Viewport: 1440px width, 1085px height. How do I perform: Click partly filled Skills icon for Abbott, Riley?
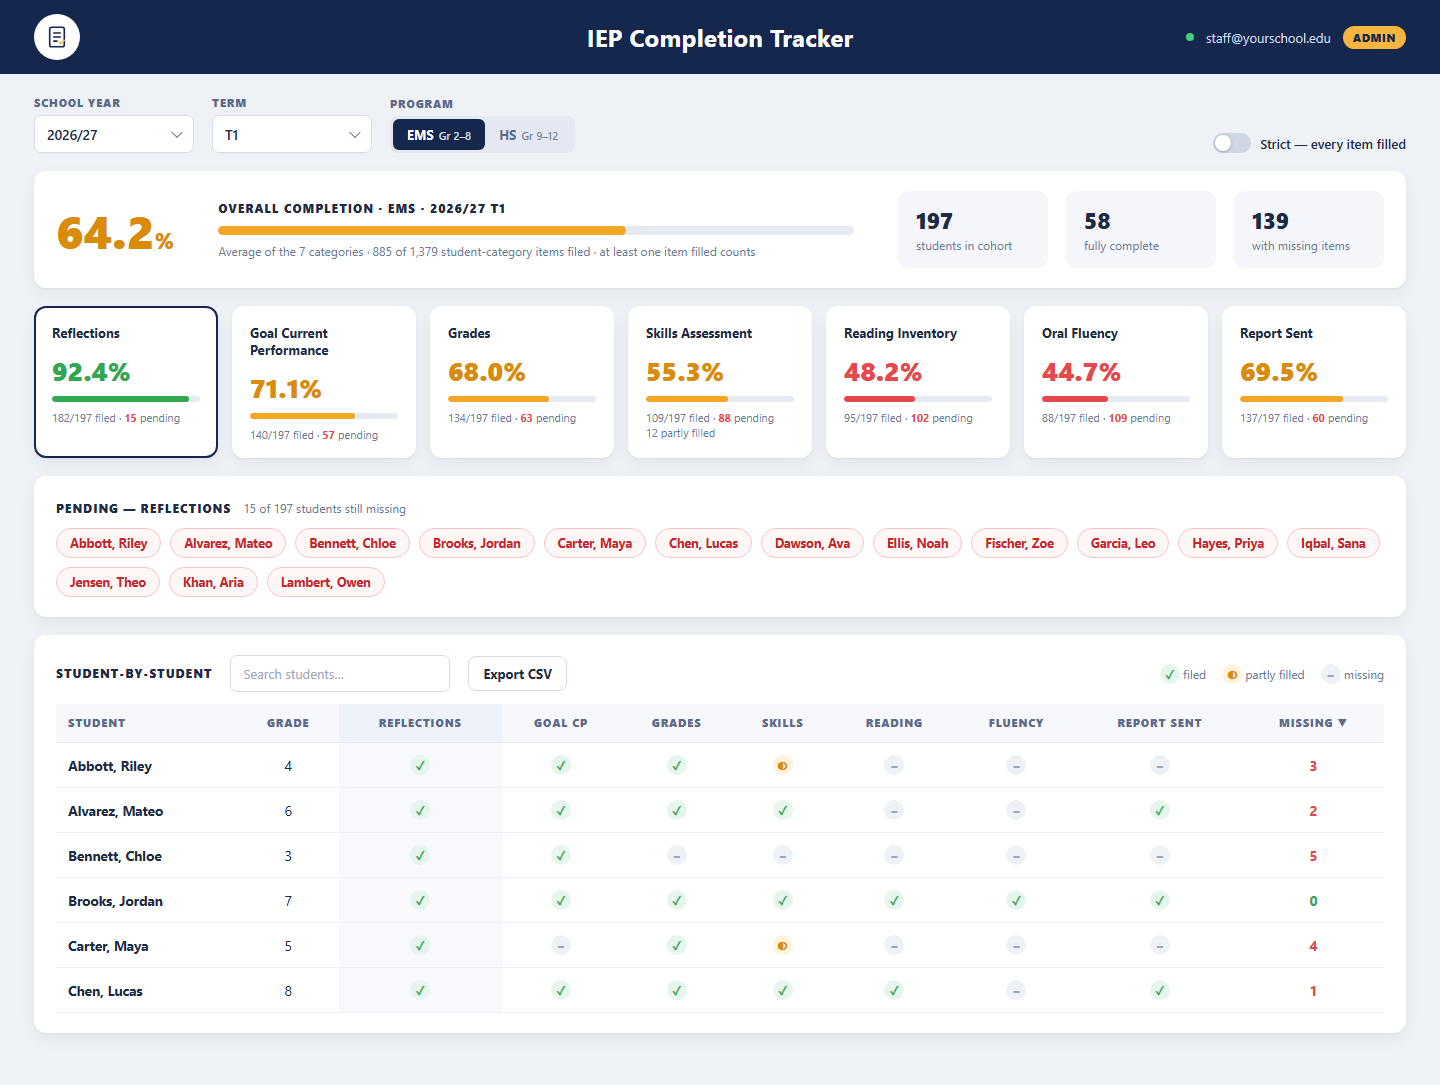(x=783, y=765)
